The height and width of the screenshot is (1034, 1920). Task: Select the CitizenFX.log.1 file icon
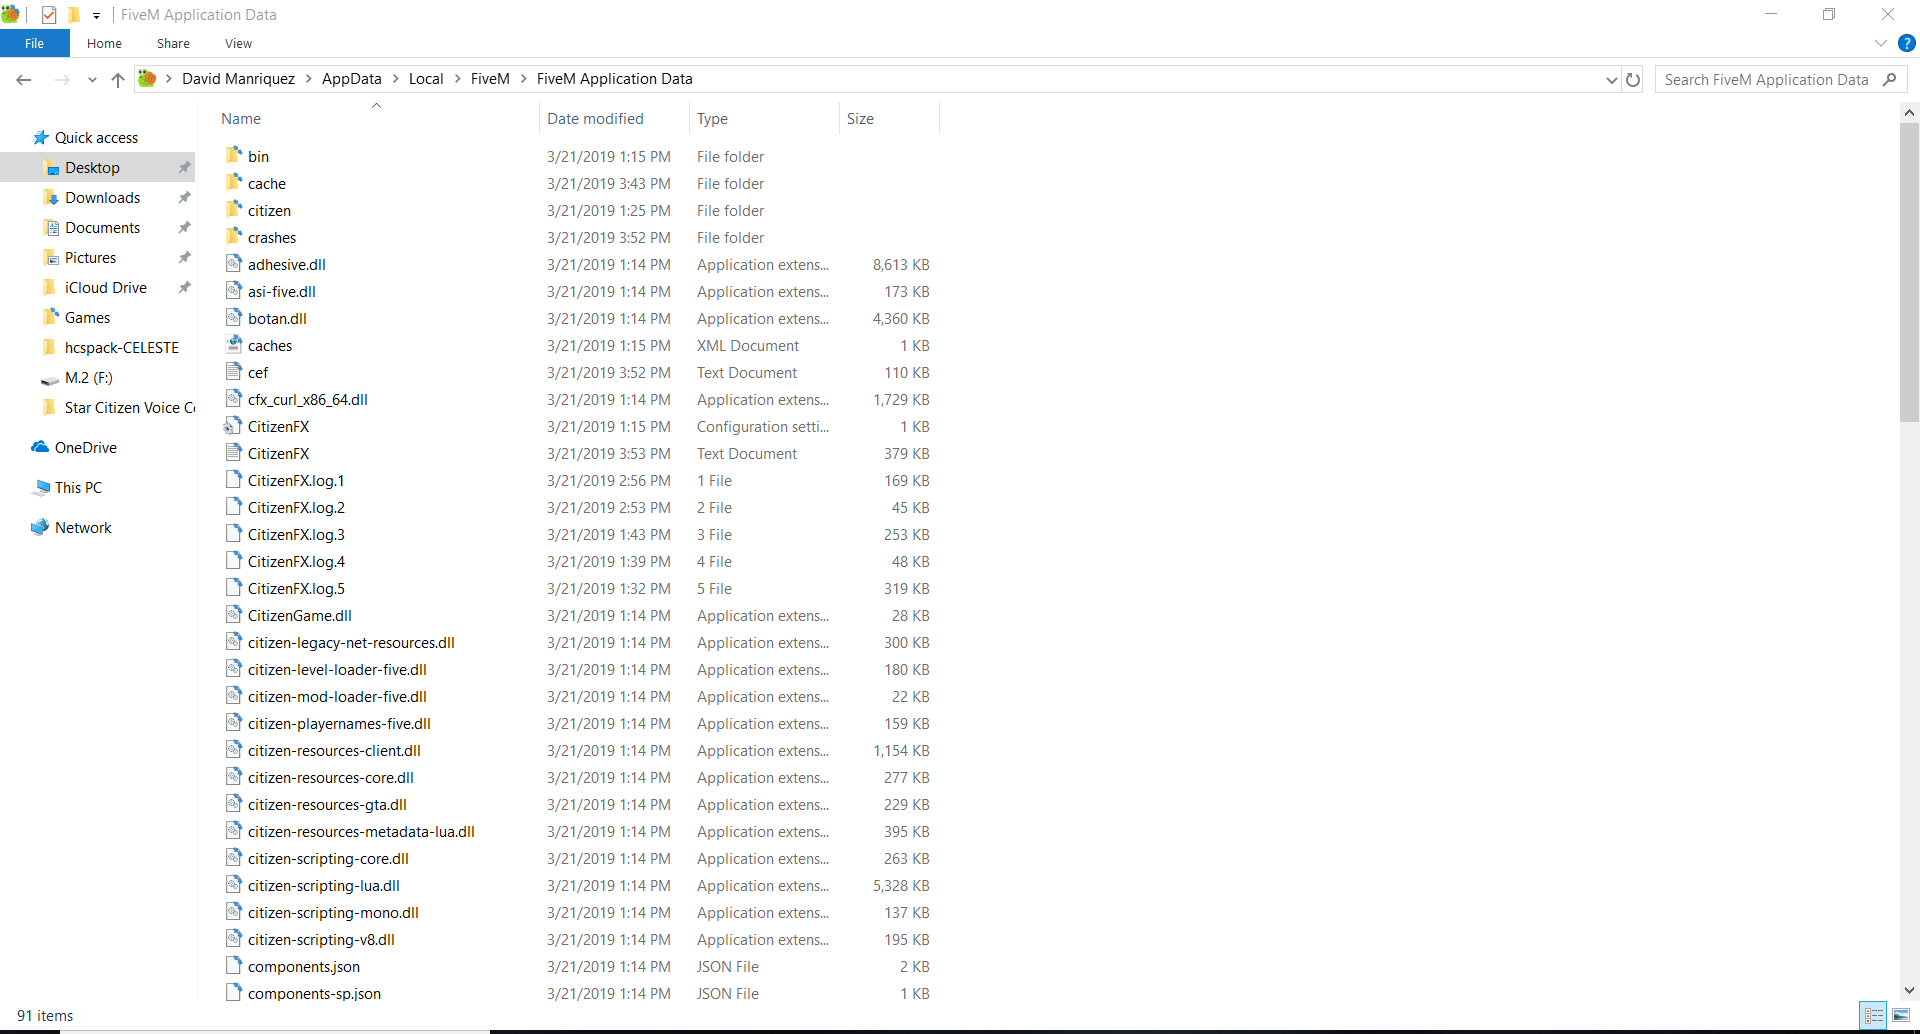pos(234,480)
